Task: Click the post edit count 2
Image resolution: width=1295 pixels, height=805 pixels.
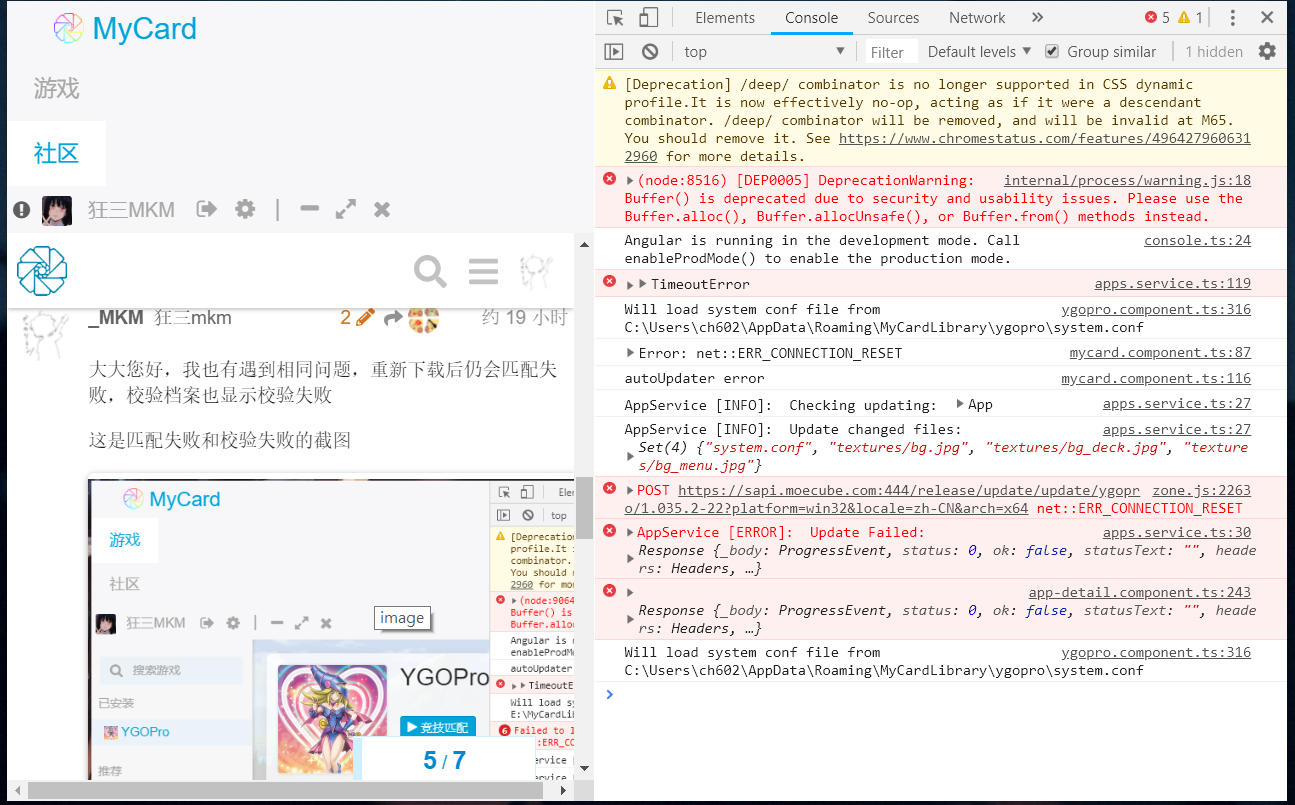Action: coord(345,318)
